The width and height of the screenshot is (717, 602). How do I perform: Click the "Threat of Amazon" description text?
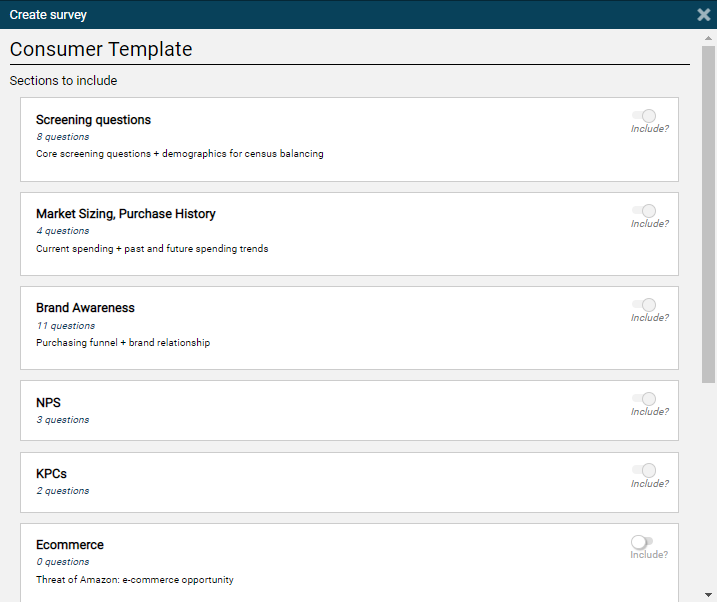click(x=135, y=580)
